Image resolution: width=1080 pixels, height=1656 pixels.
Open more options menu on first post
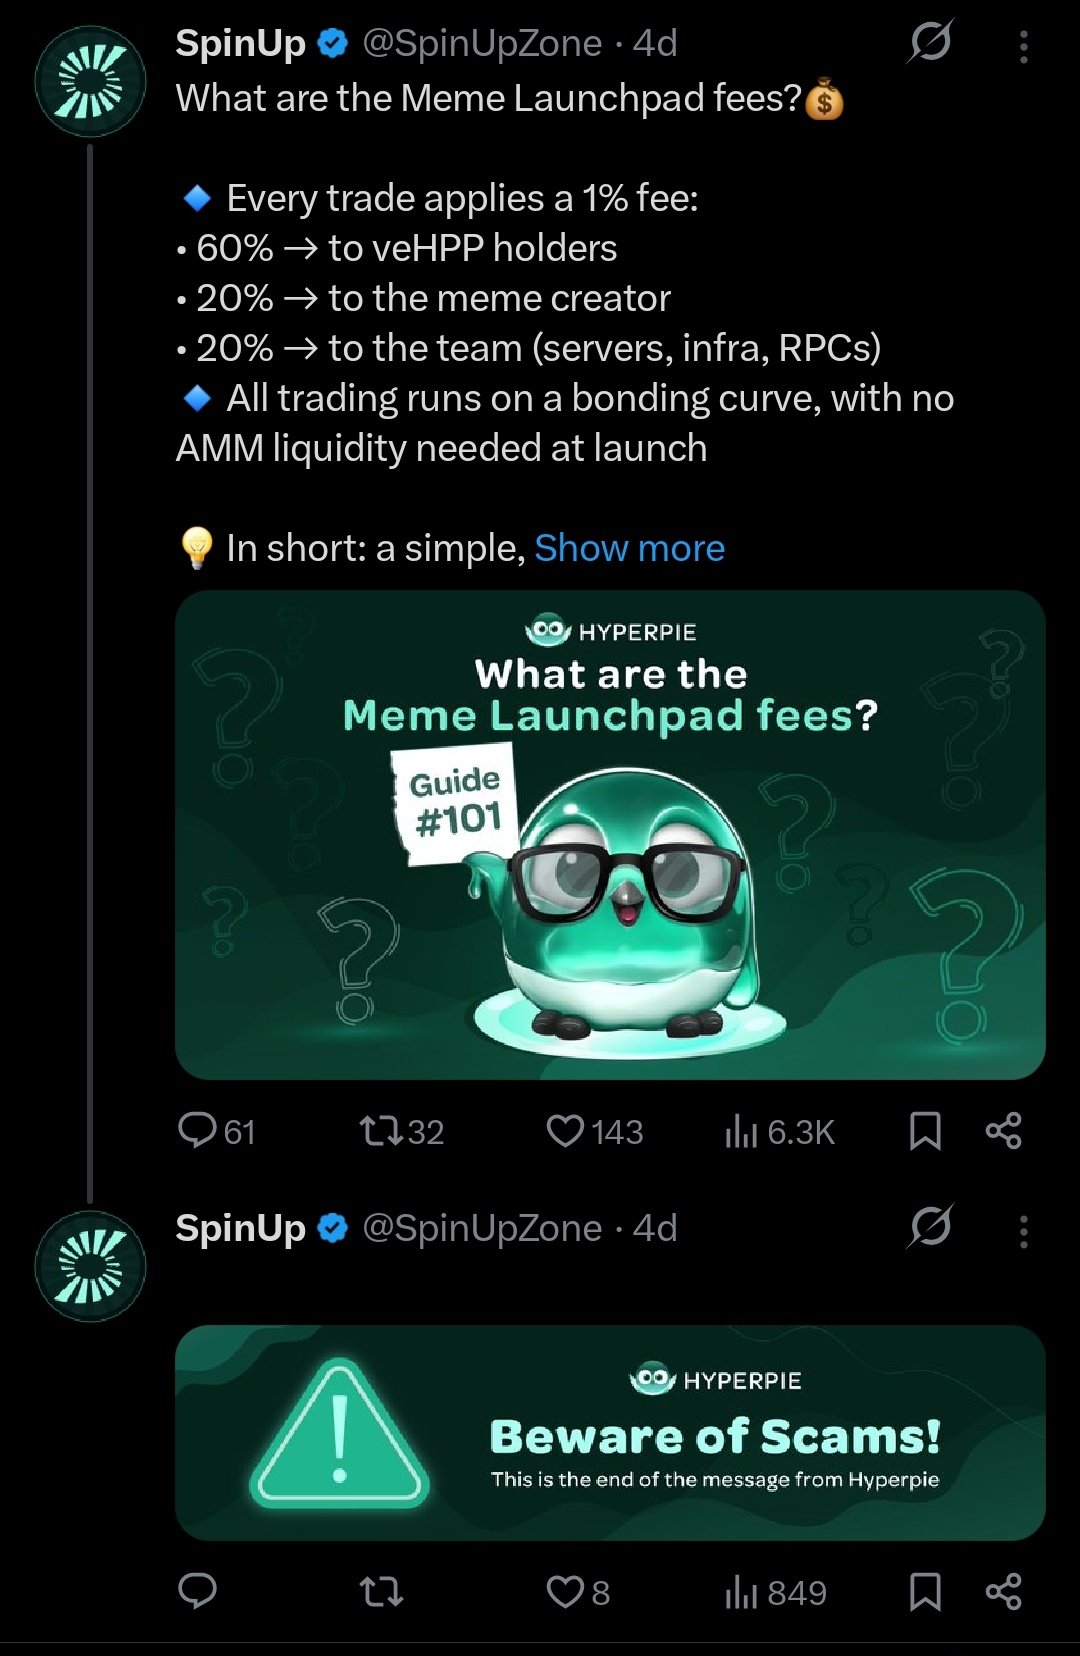(1023, 46)
